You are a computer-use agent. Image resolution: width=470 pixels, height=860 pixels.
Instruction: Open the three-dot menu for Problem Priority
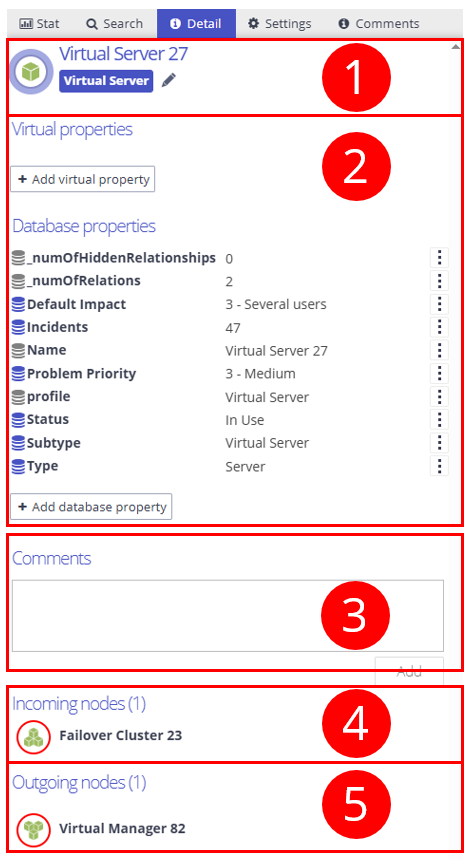[x=439, y=373]
